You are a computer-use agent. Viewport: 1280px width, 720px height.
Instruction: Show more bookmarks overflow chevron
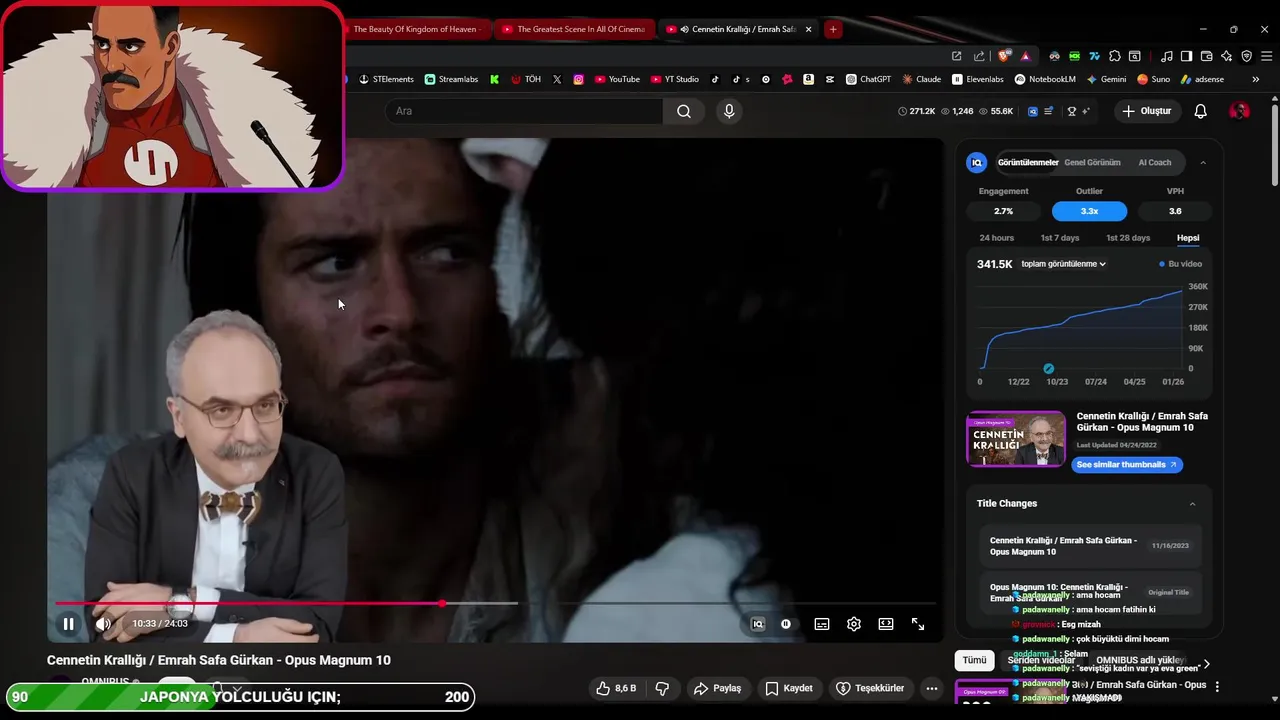point(1256,79)
